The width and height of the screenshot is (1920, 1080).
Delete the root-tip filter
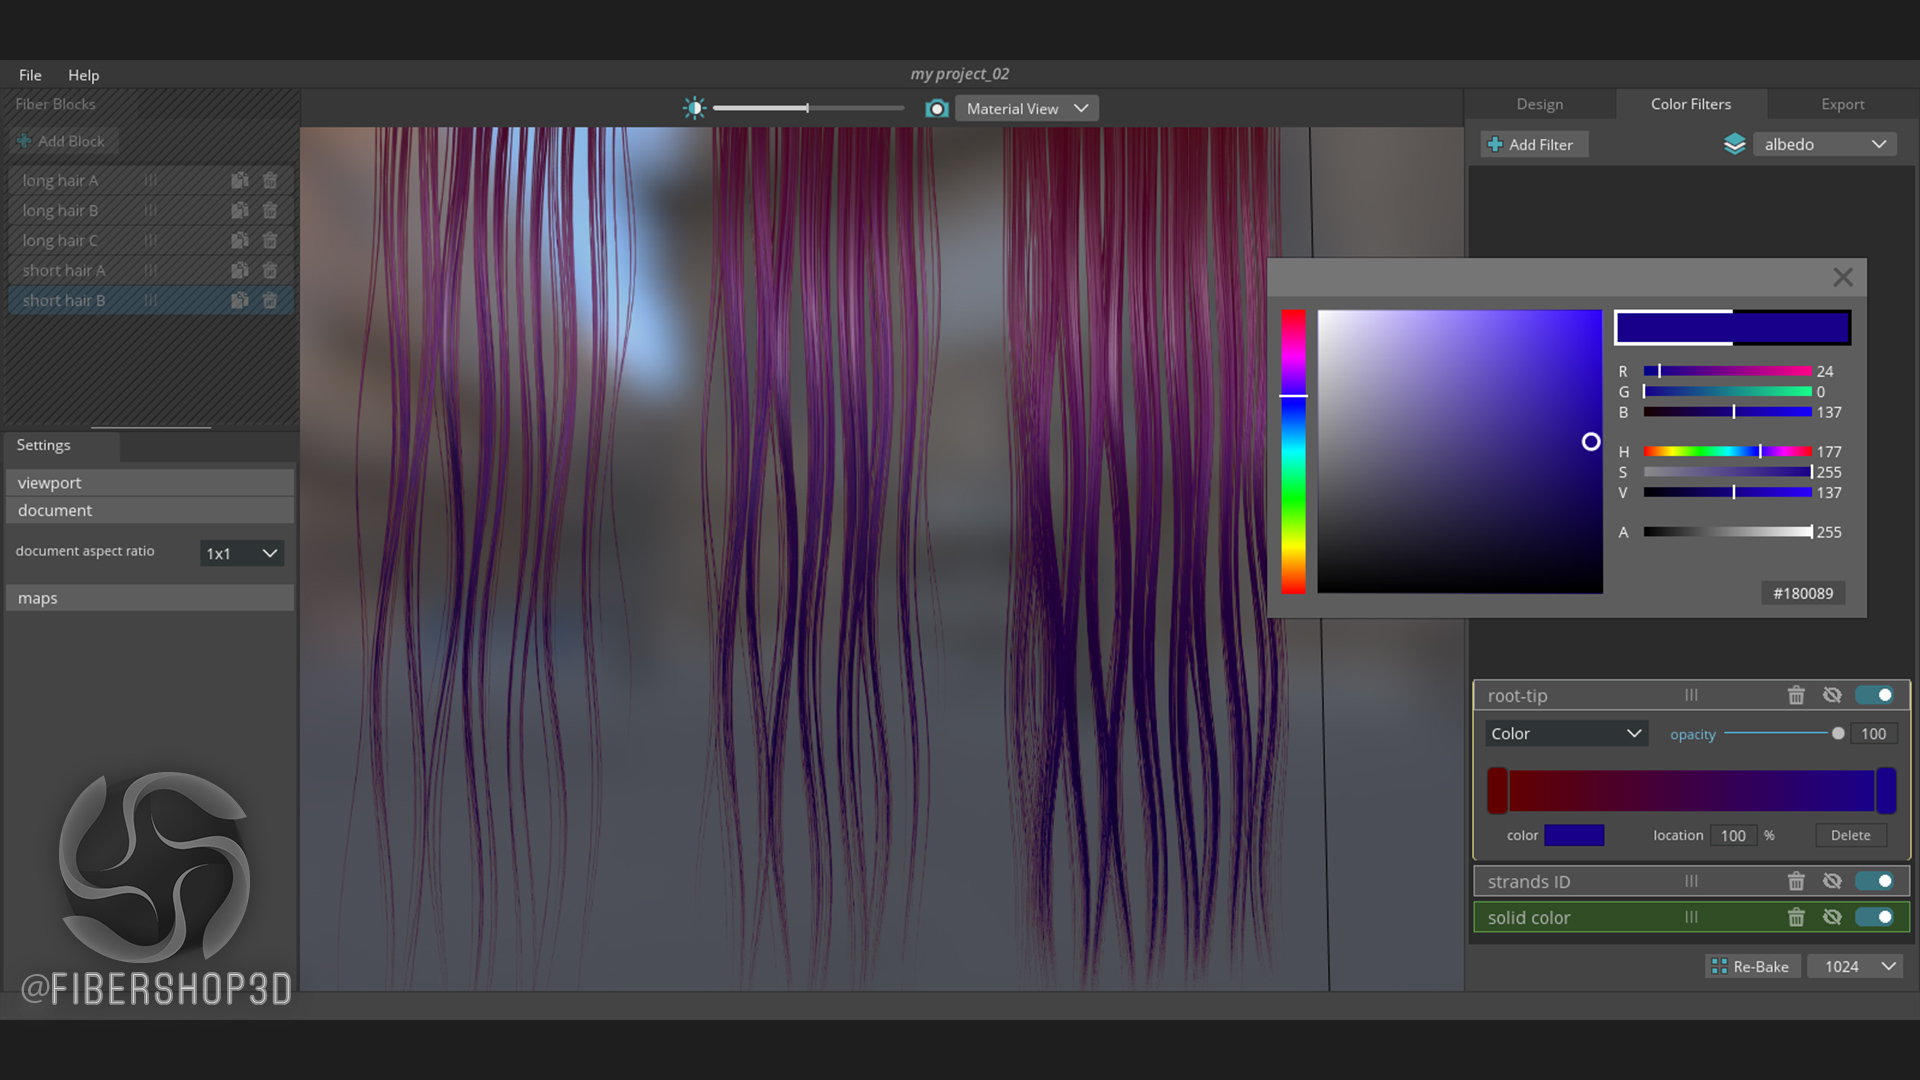pos(1796,695)
